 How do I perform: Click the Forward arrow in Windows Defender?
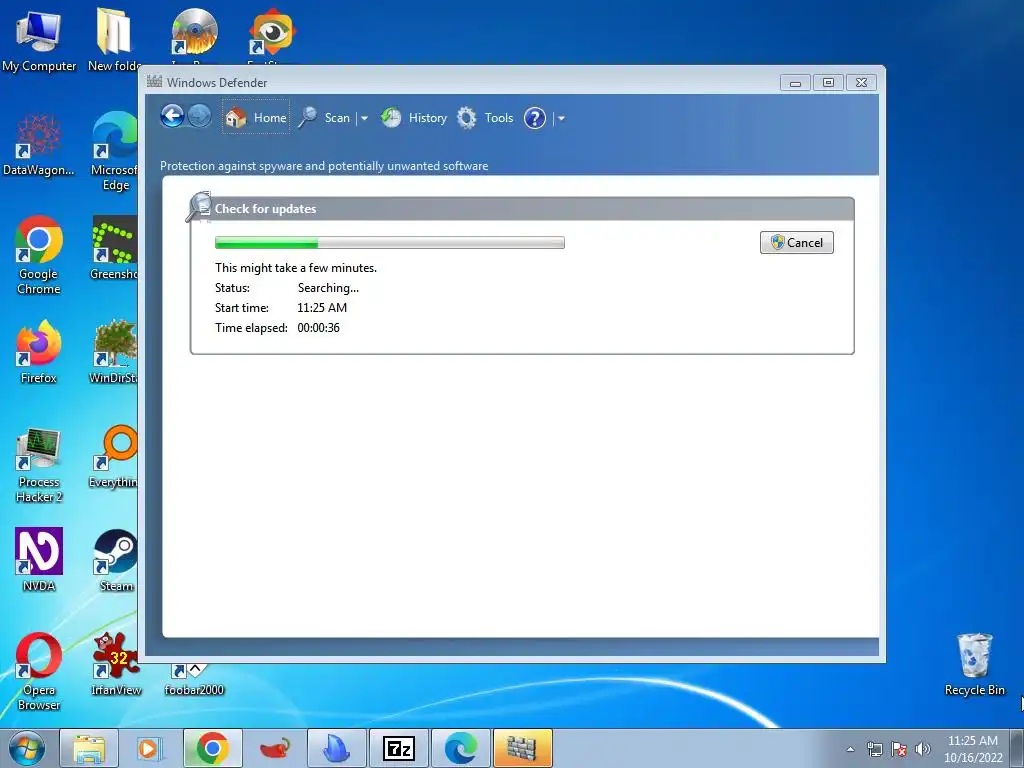pyautogui.click(x=200, y=117)
